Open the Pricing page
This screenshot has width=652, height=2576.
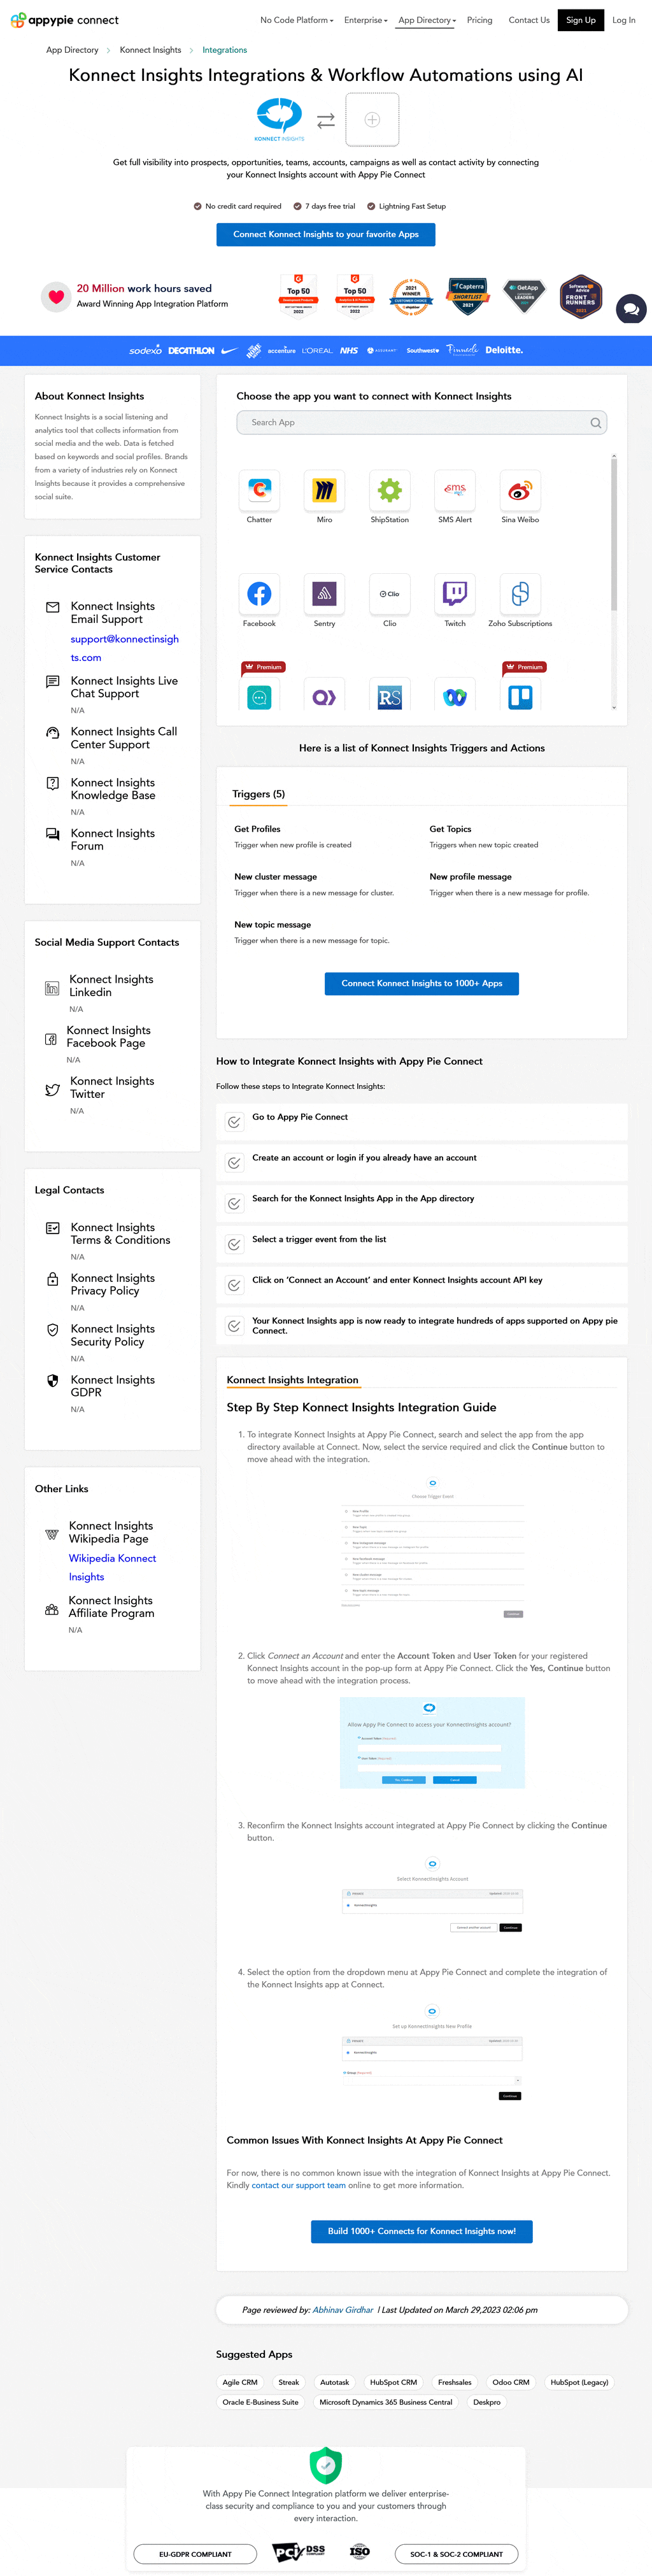479,20
